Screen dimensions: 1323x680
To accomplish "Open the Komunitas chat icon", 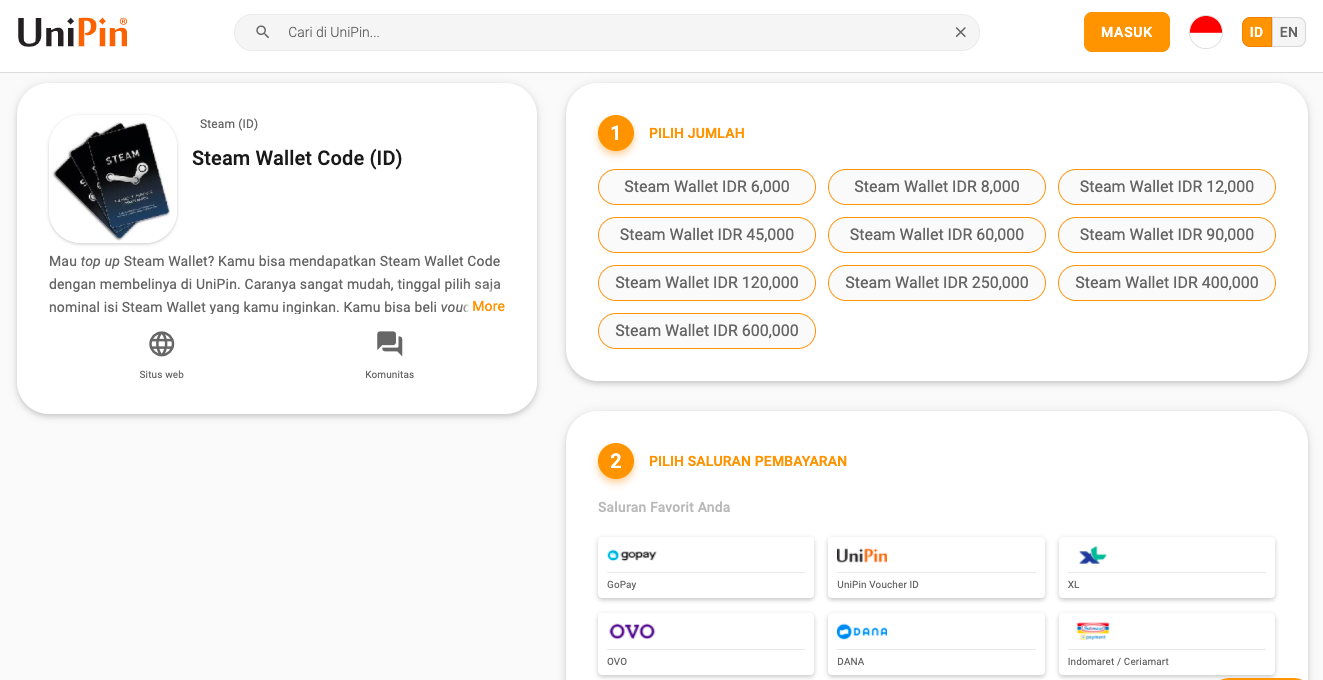I will pyautogui.click(x=389, y=344).
